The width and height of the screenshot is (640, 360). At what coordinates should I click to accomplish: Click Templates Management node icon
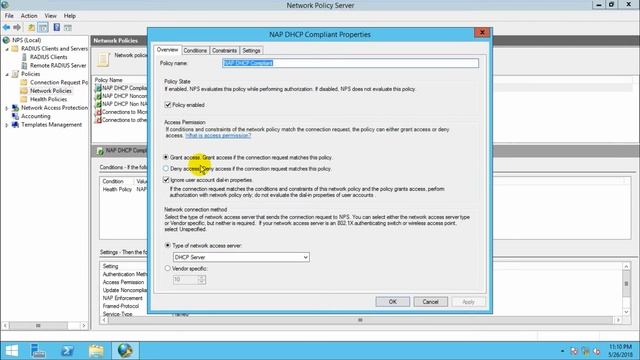[x=15, y=125]
